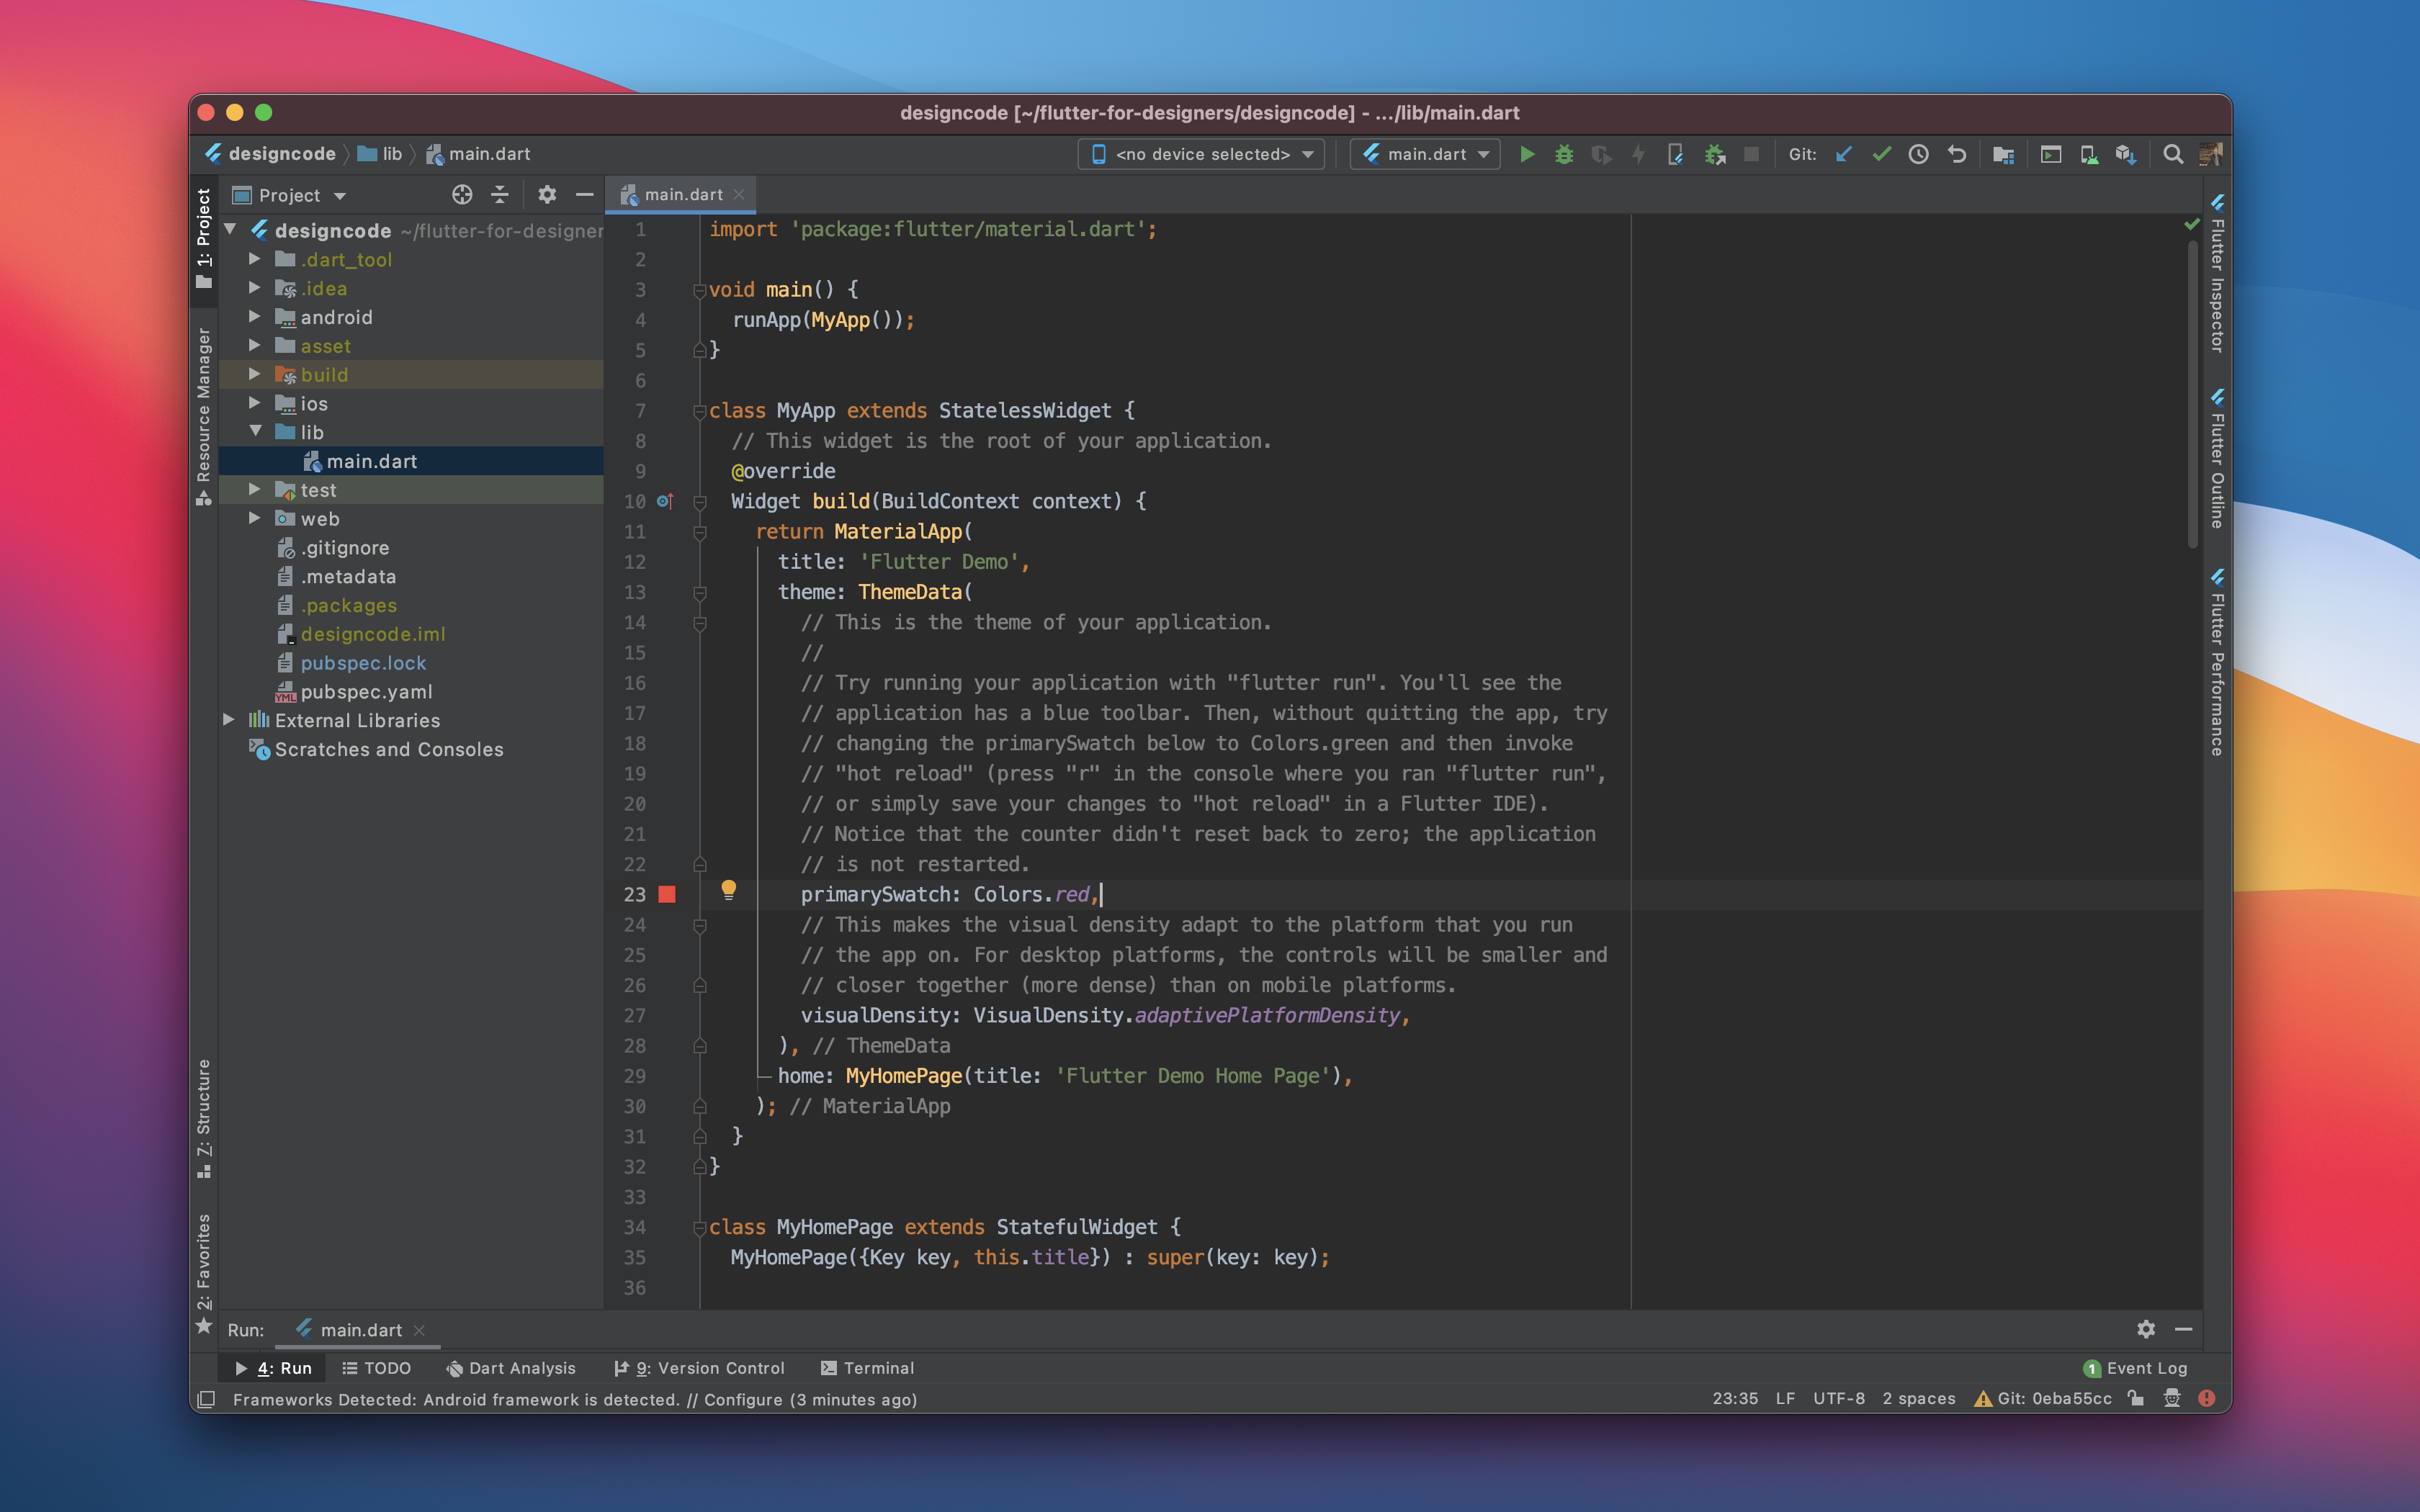Open the device selector dropdown
The width and height of the screenshot is (2420, 1512).
click(1201, 154)
